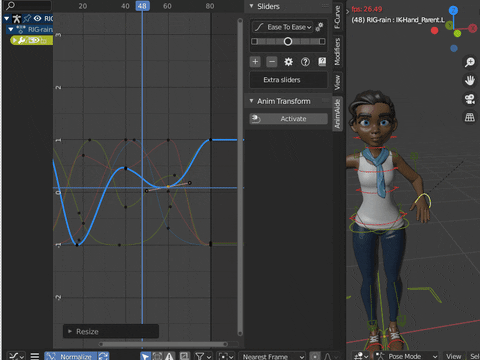The image size is (480, 360).
Task: Click the wrench icon in the green group
Action: coord(21,40)
